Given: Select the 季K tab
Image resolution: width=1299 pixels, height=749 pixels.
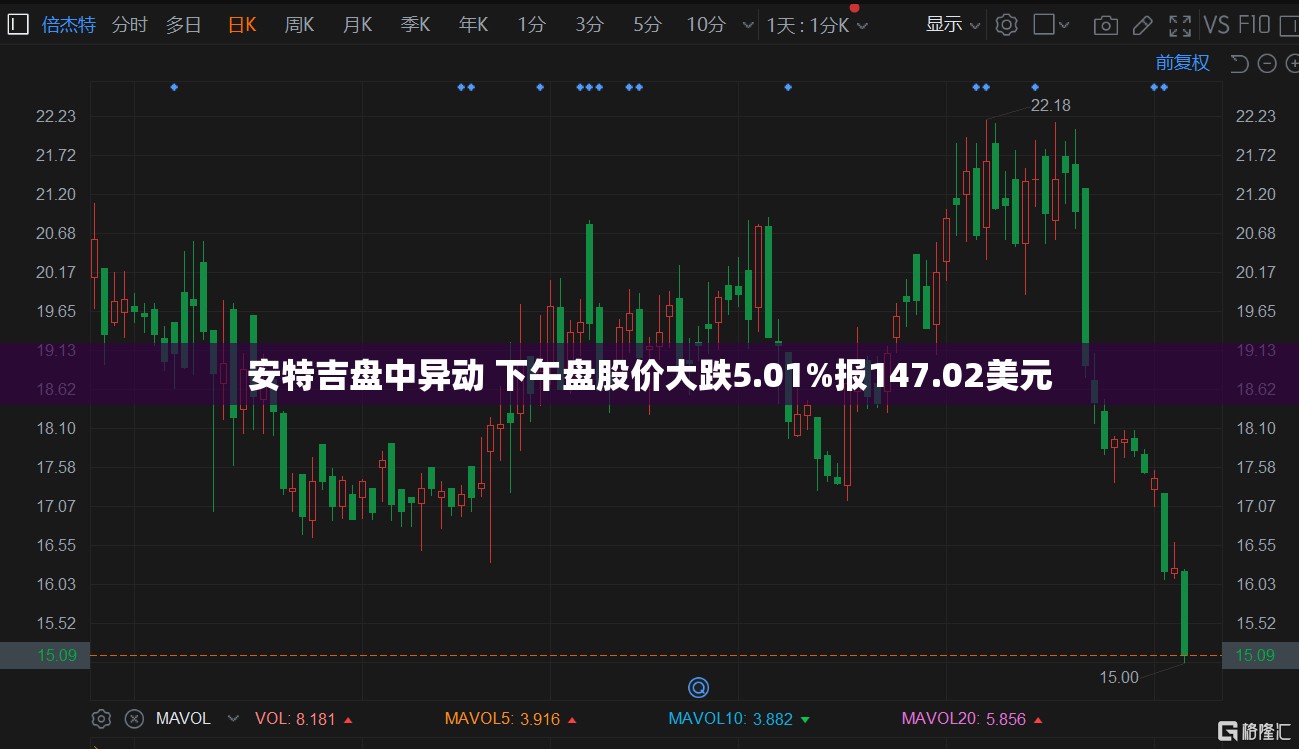Looking at the screenshot, I should [x=415, y=24].
